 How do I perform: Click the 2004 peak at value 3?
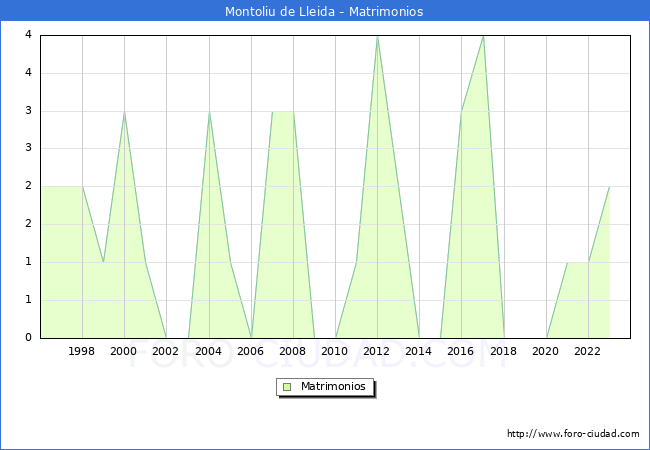coord(209,112)
